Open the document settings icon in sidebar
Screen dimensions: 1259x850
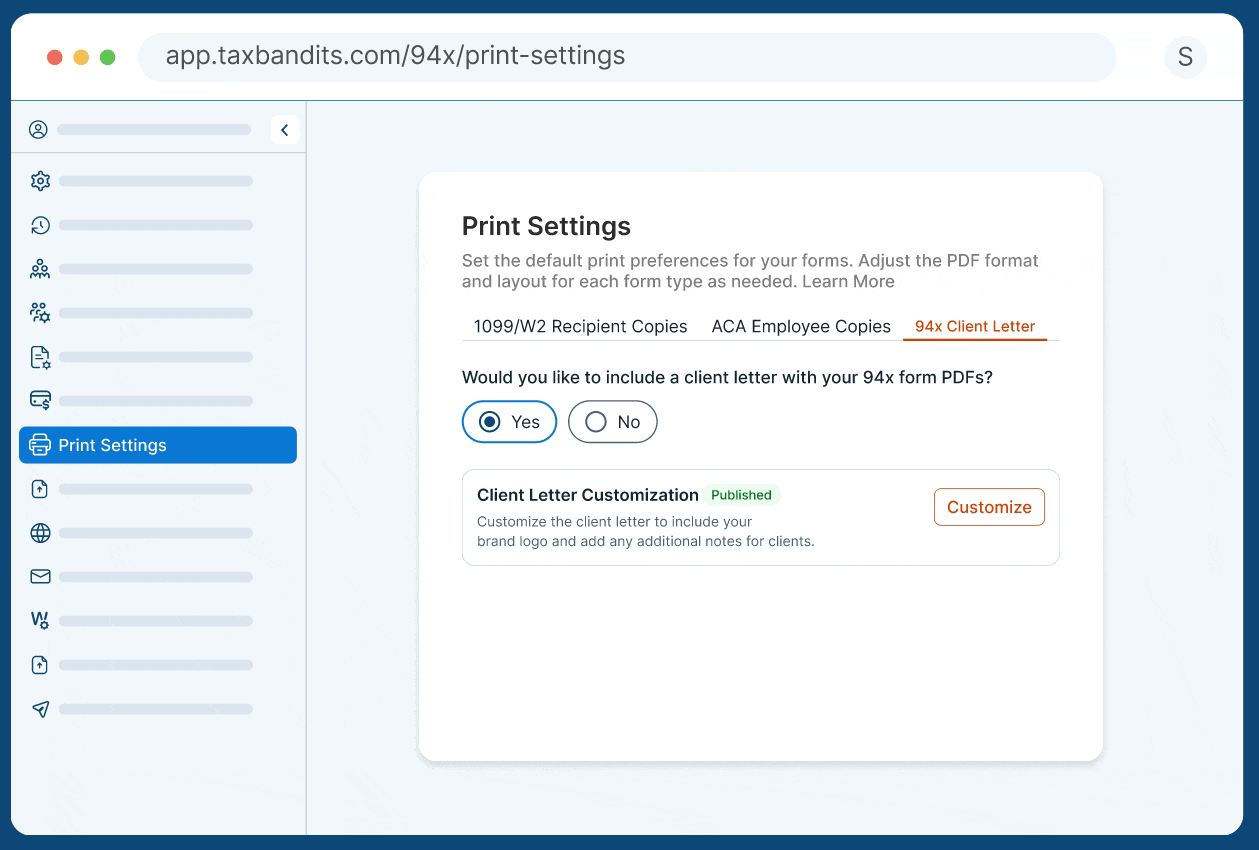click(x=40, y=357)
